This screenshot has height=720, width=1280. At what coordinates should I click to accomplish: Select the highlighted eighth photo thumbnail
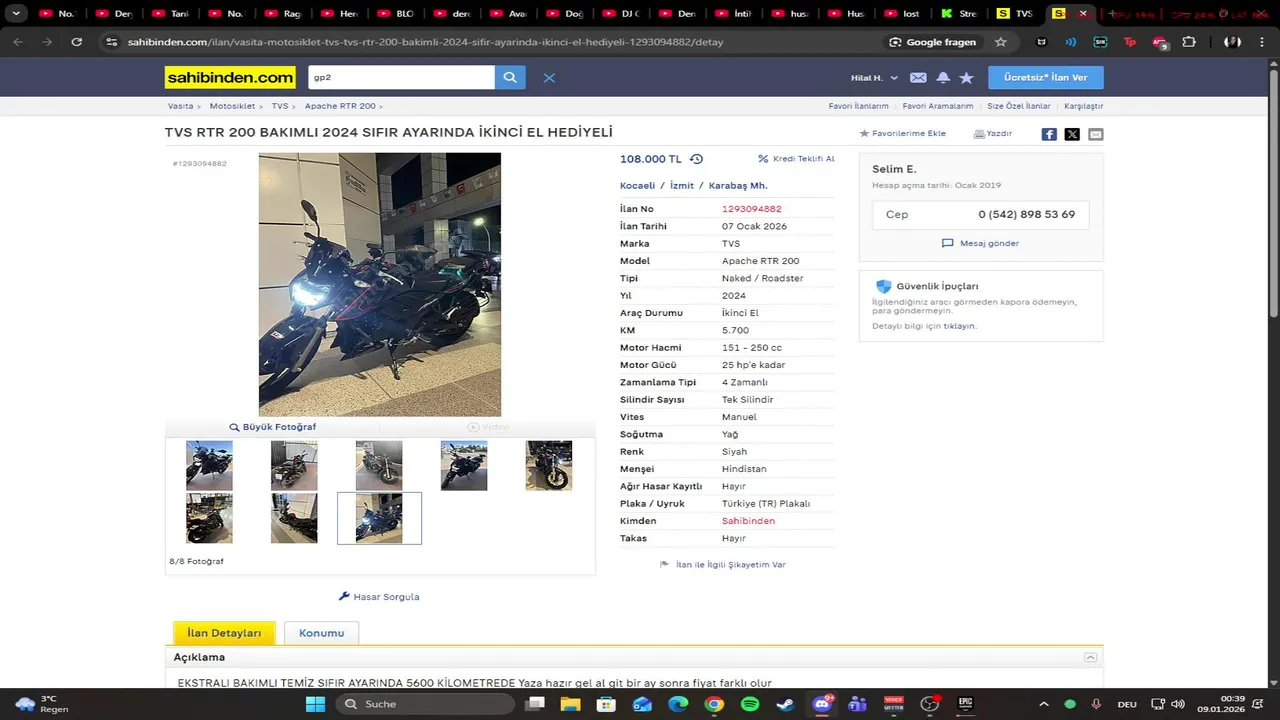379,518
